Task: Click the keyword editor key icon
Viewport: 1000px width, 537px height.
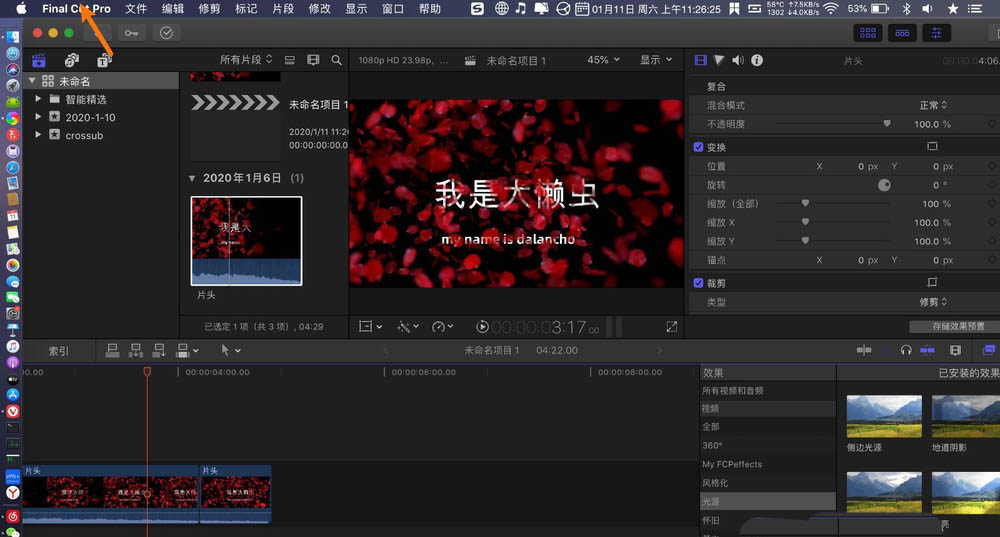Action: (x=131, y=33)
